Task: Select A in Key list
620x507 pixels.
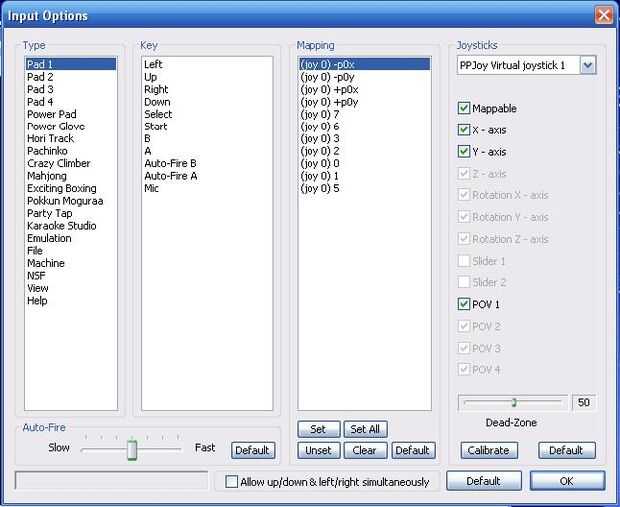Action: pos(207,151)
